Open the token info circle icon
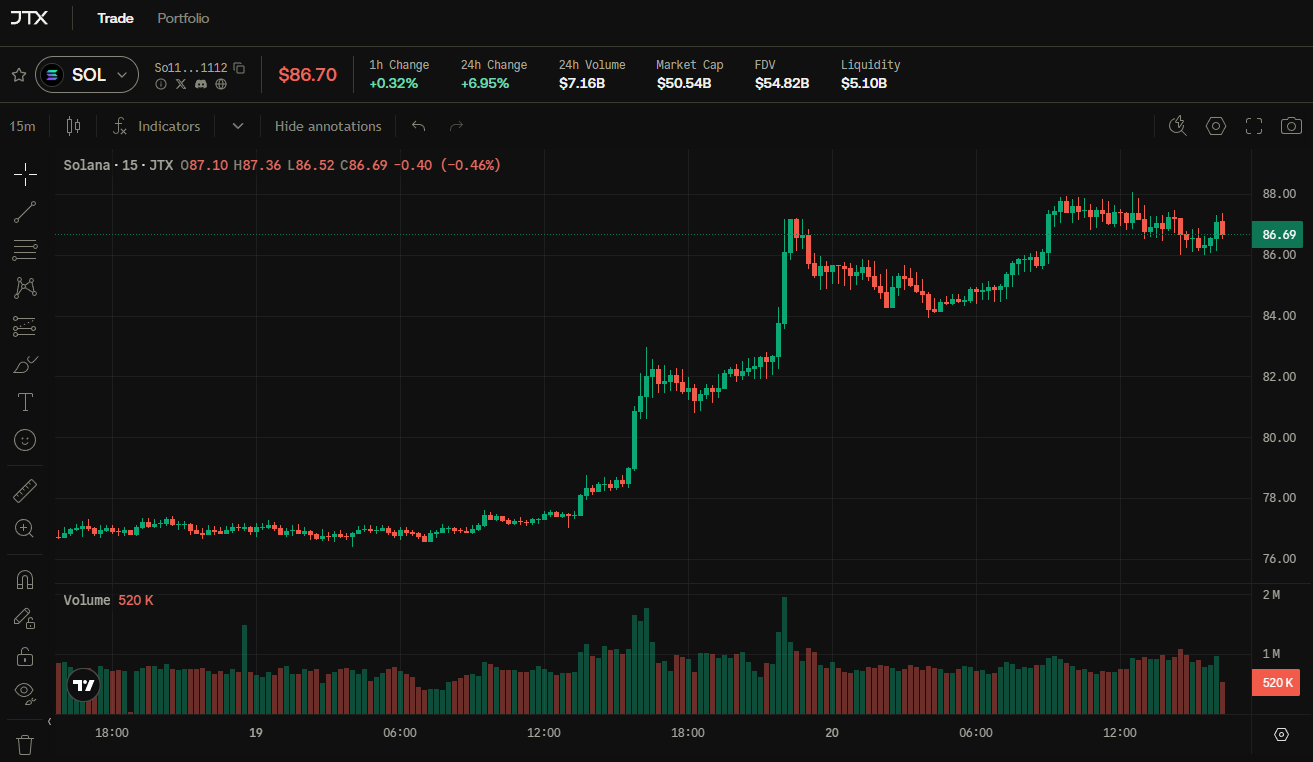The image size is (1313, 762). point(161,84)
